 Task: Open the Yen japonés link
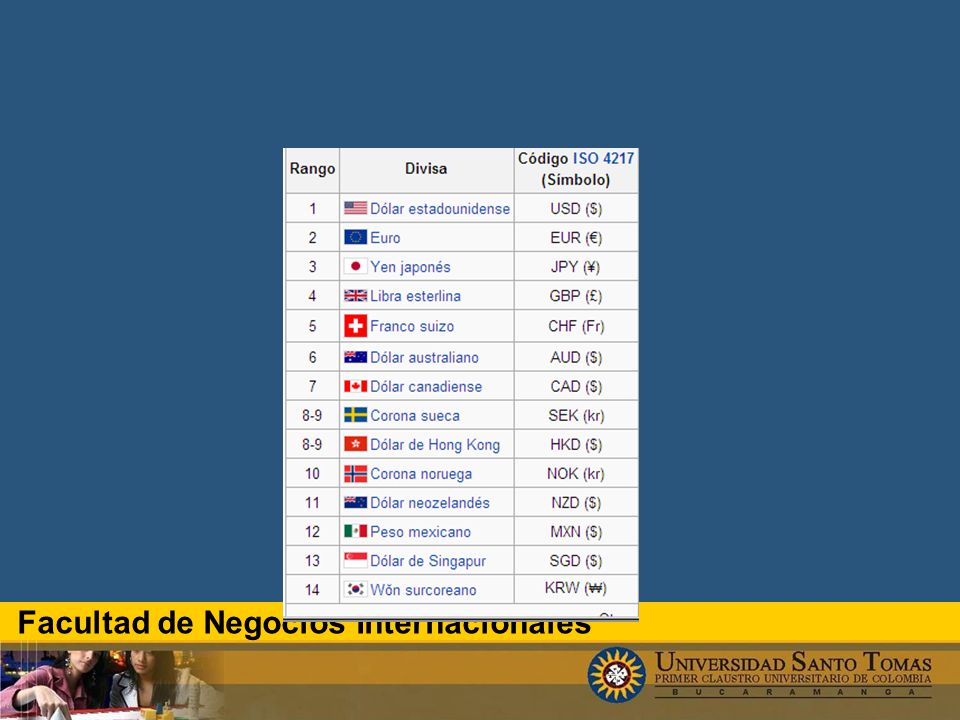coord(410,267)
